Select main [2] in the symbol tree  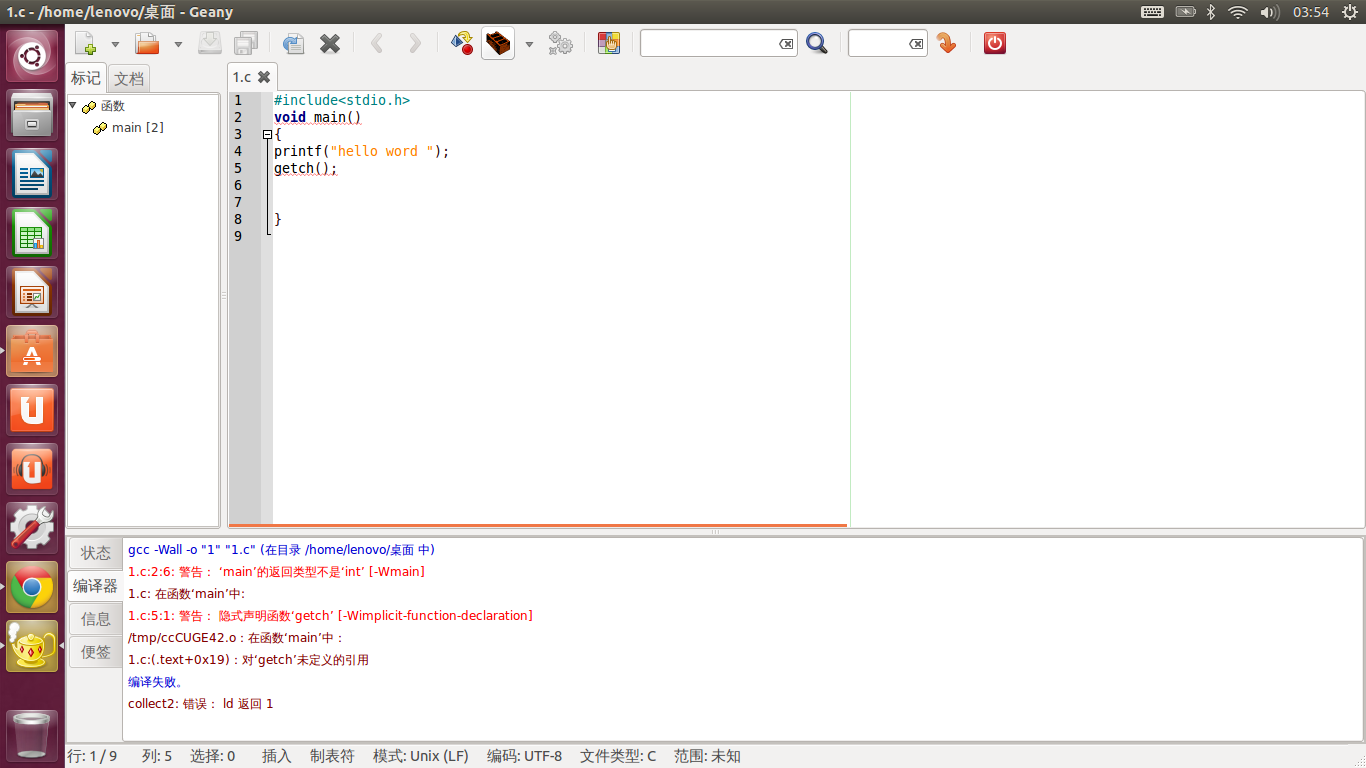pyautogui.click(x=137, y=128)
